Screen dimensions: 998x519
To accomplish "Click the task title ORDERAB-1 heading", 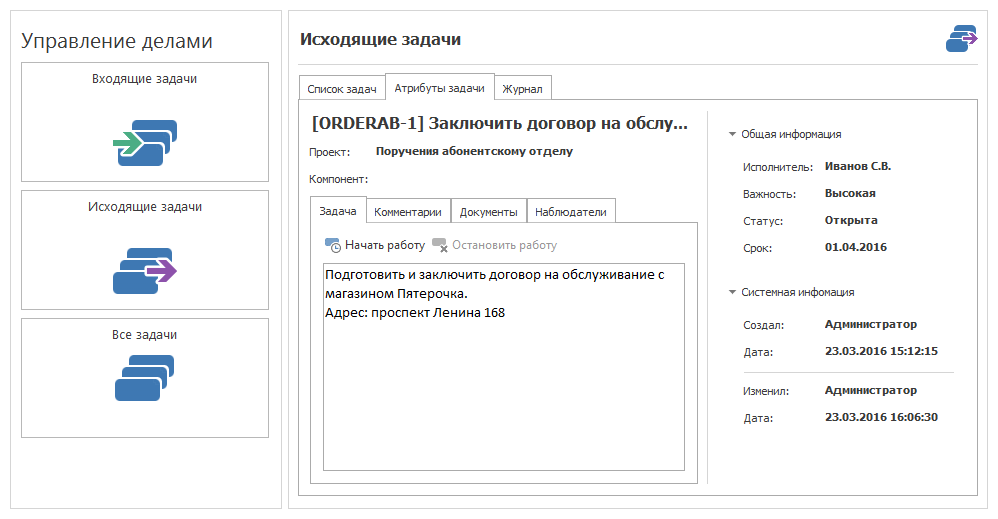I will pos(500,124).
